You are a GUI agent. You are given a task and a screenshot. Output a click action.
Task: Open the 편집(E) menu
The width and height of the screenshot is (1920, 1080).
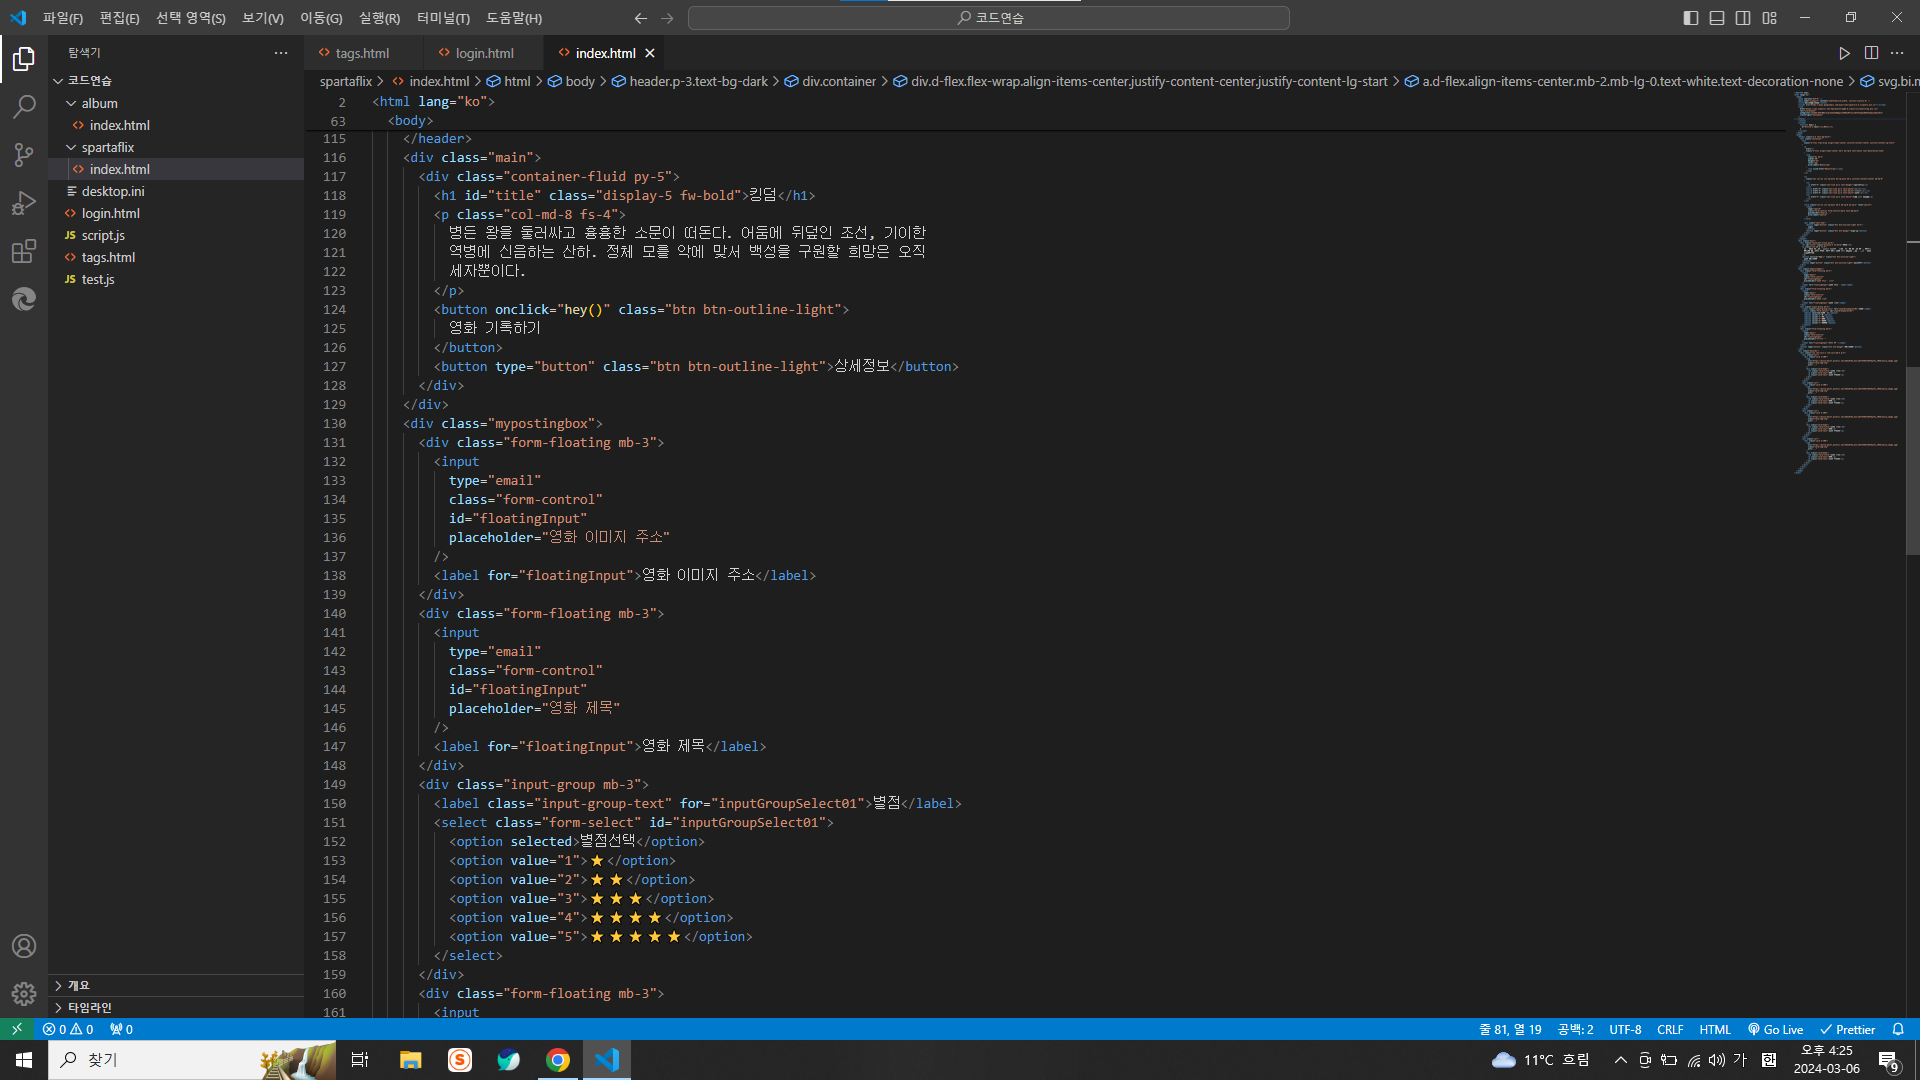119,18
